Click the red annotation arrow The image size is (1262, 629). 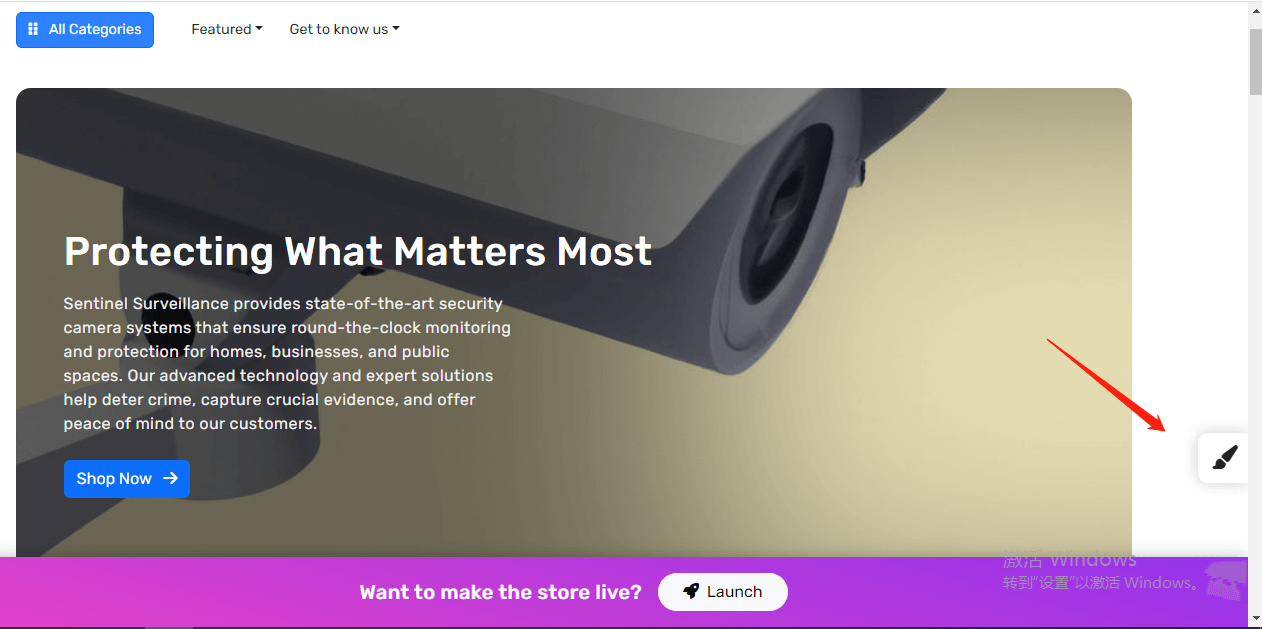coord(1106,385)
